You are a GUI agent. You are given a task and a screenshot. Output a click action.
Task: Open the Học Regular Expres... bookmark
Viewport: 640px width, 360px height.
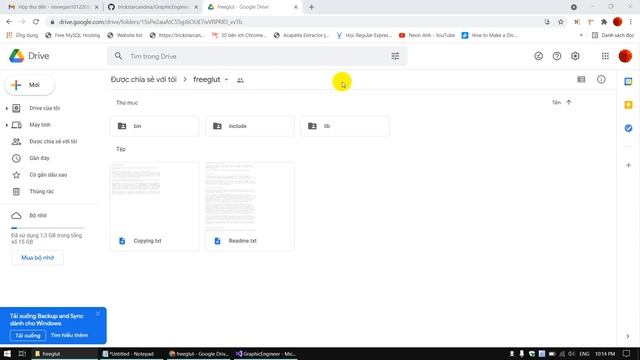(364, 36)
